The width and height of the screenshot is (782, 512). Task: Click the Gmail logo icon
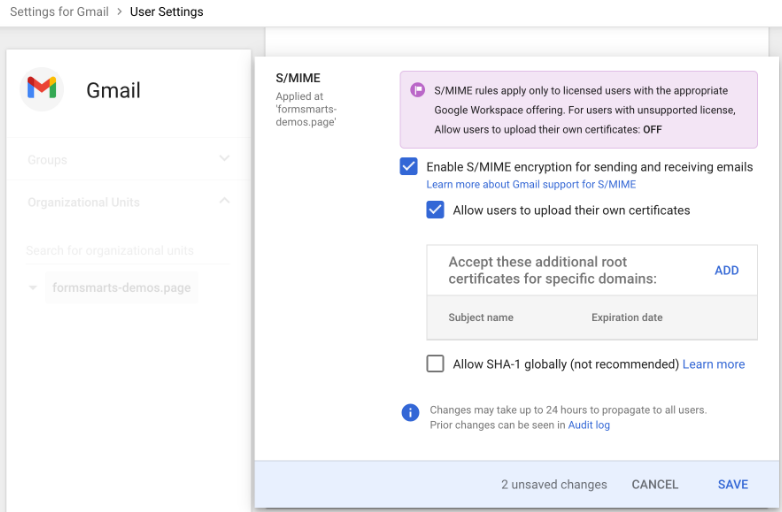click(42, 88)
